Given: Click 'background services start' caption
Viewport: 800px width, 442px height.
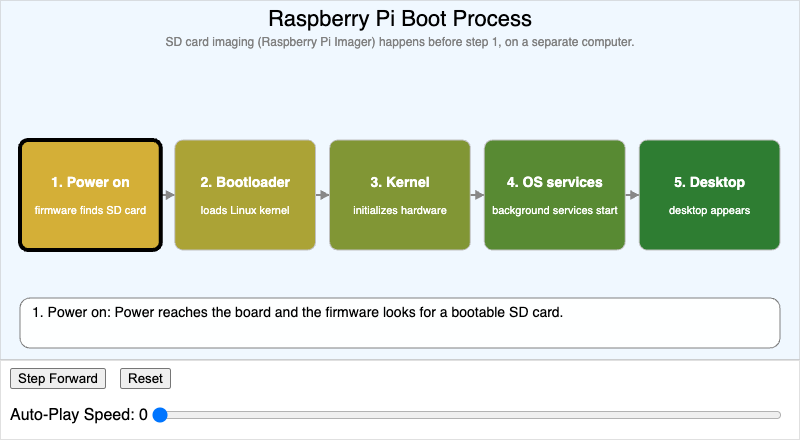Looking at the screenshot, I should [555, 210].
